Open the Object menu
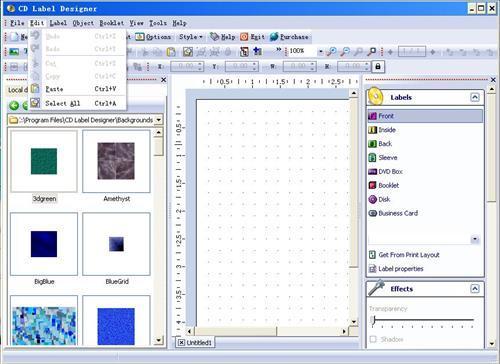 coord(83,23)
